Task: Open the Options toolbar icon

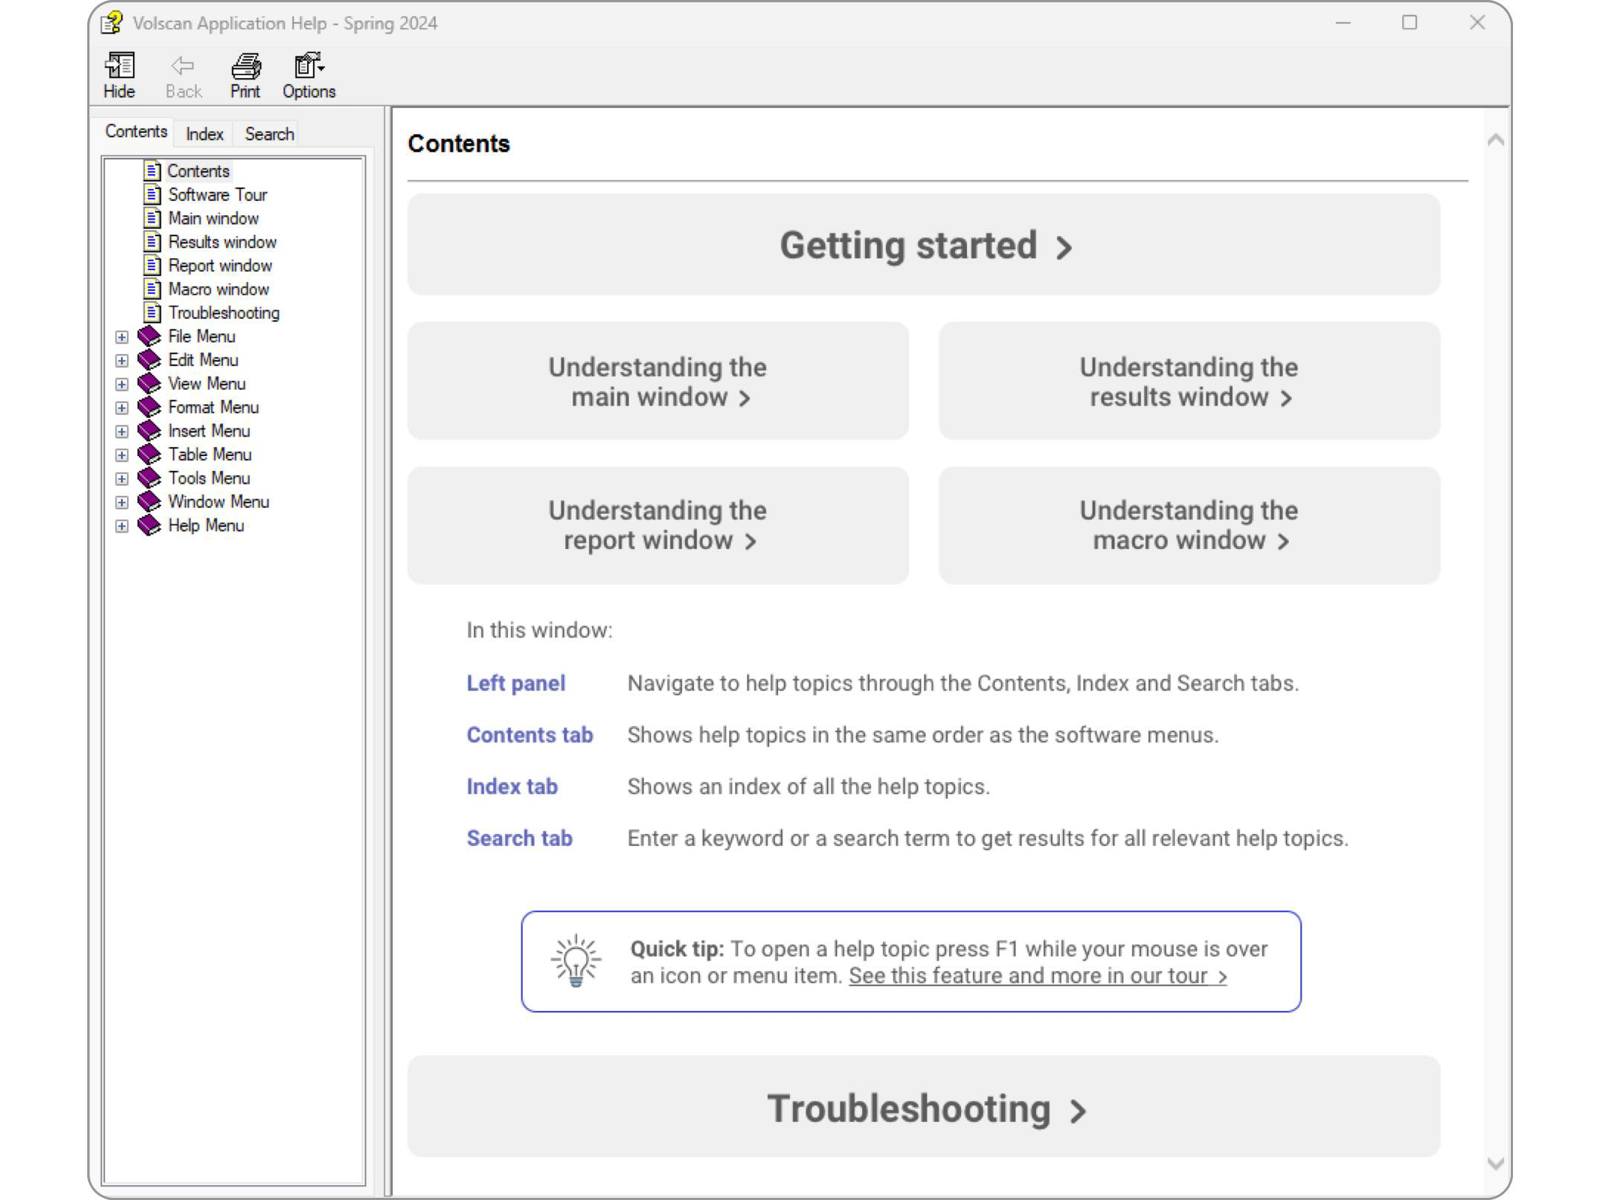Action: click(x=309, y=76)
